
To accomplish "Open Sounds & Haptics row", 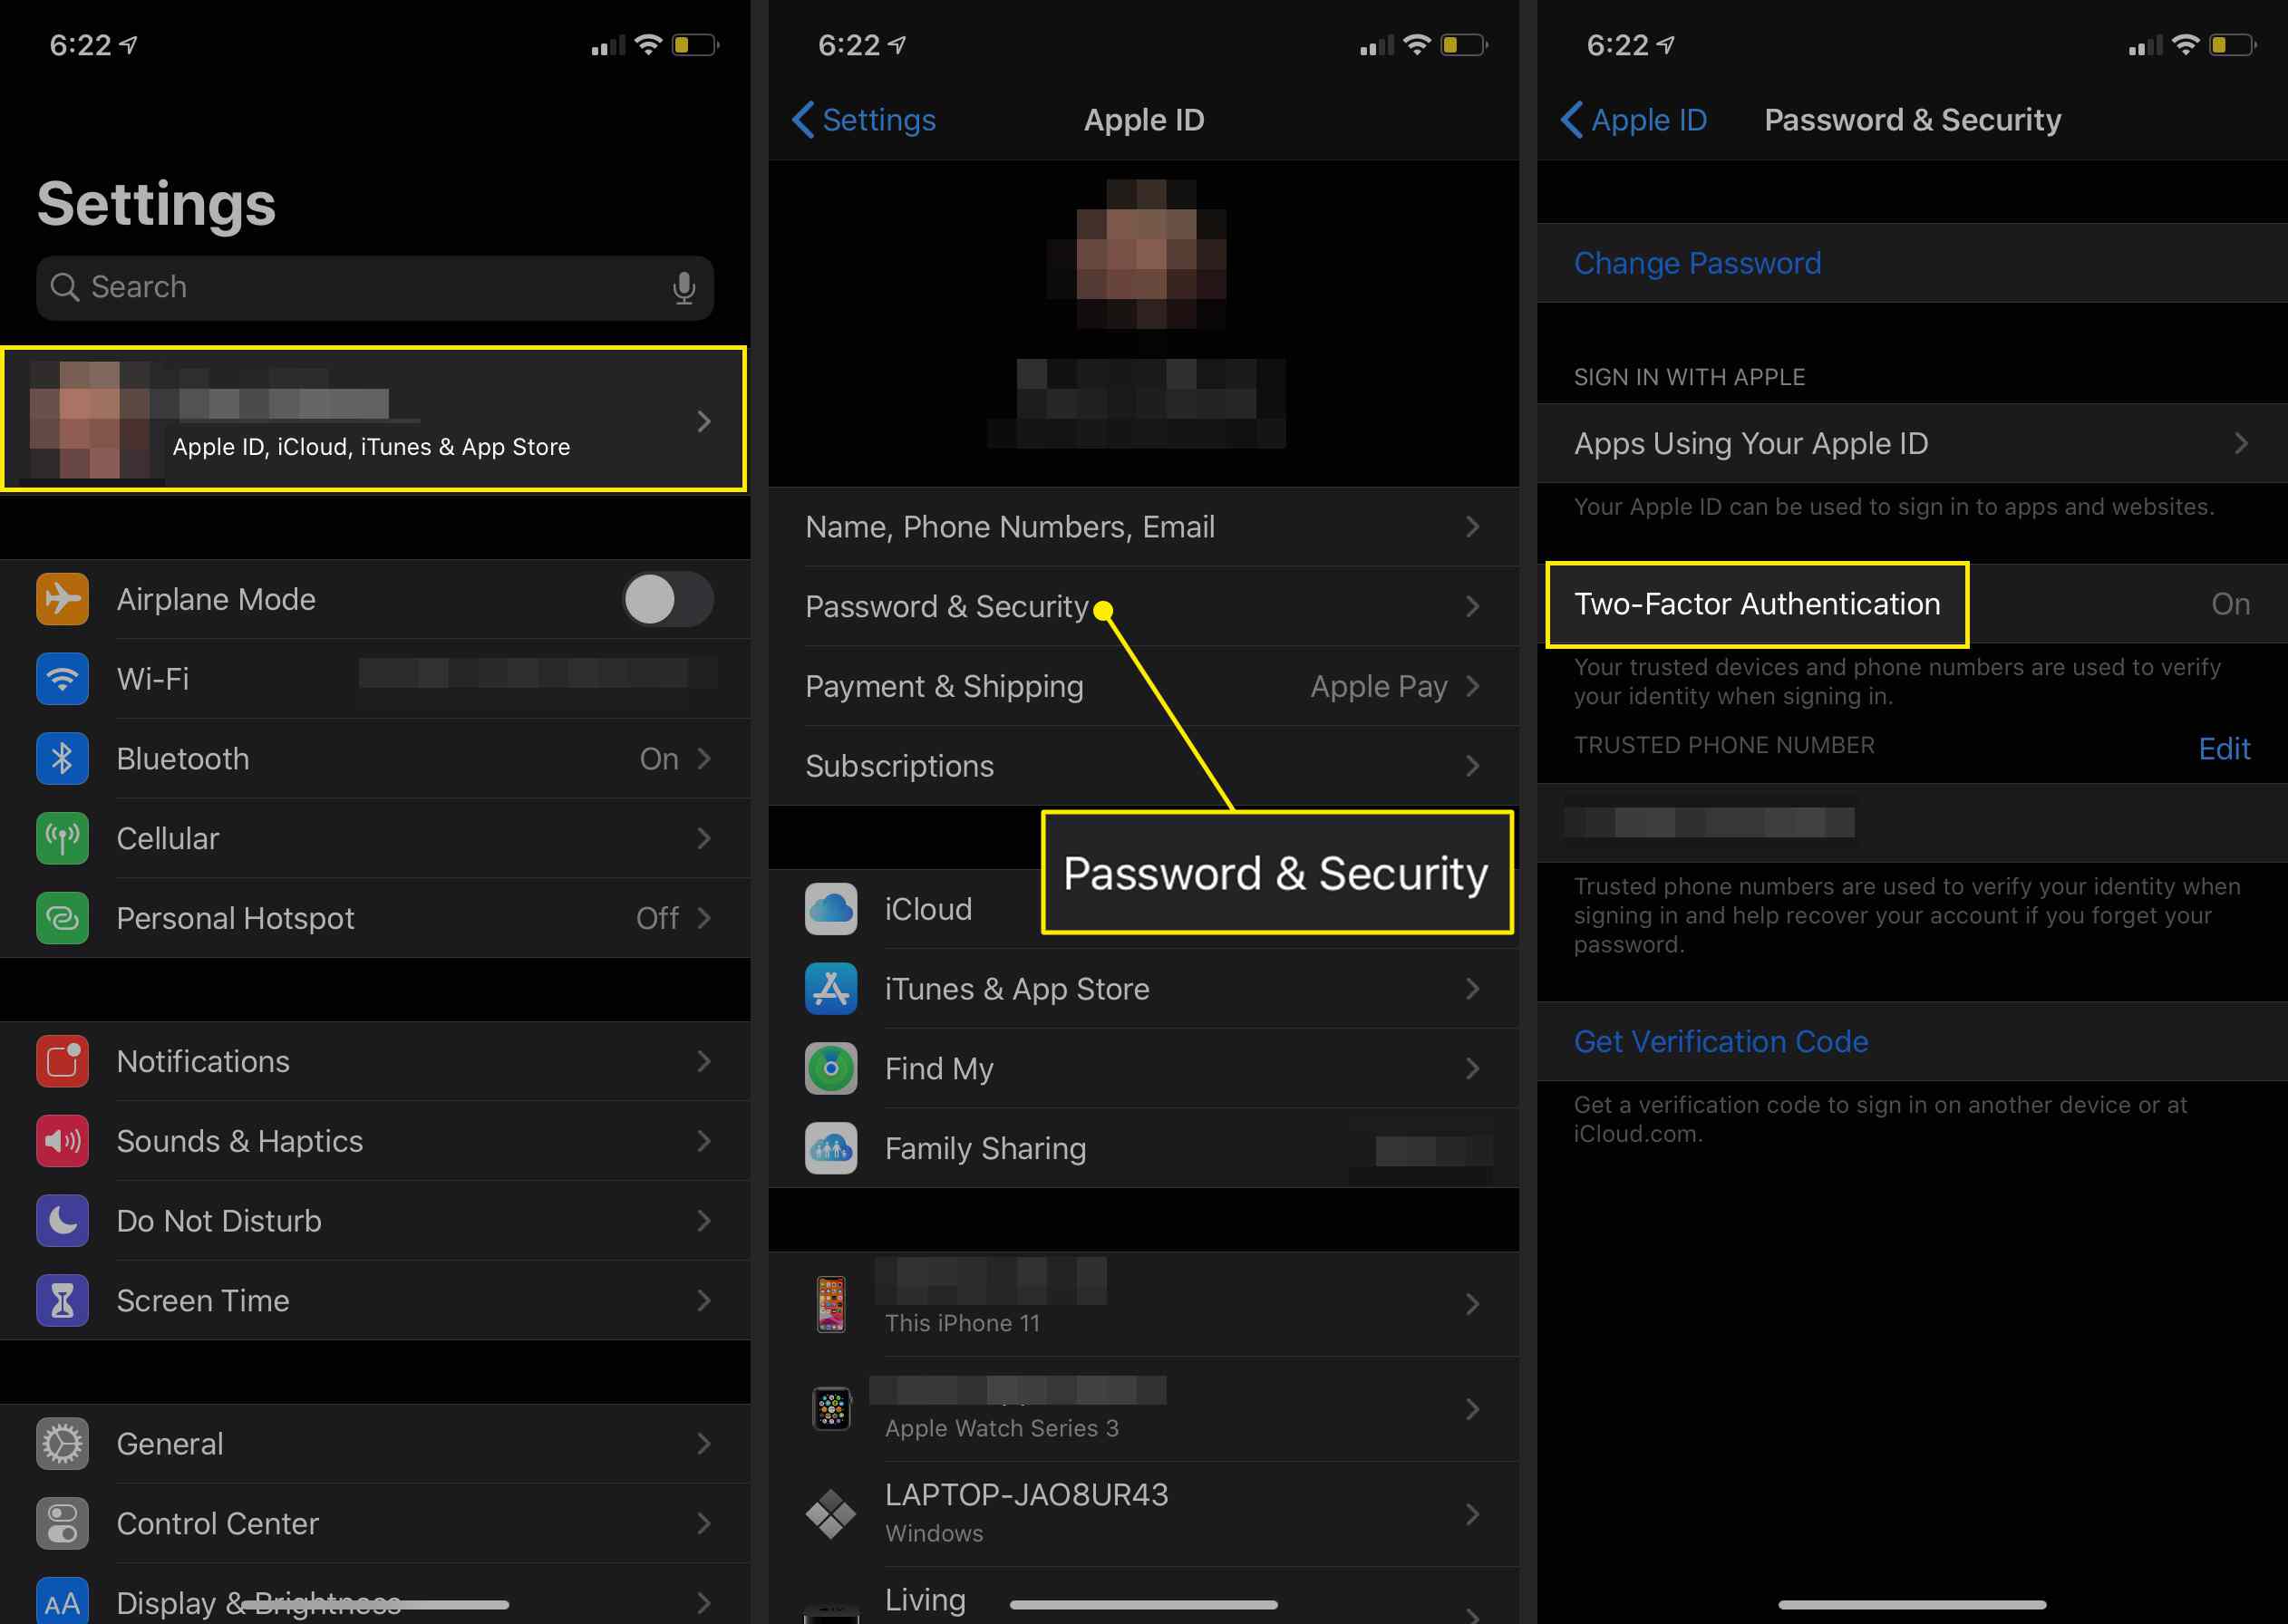I will pyautogui.click(x=375, y=1141).
